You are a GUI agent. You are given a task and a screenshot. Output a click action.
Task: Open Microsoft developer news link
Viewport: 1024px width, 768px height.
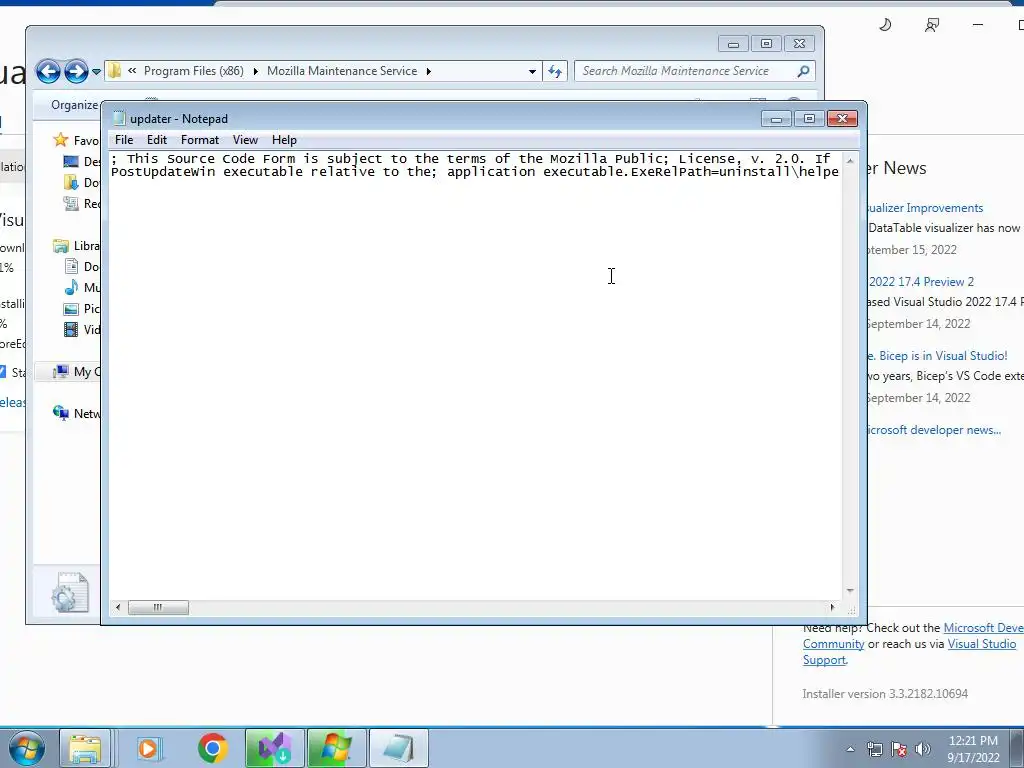934,430
